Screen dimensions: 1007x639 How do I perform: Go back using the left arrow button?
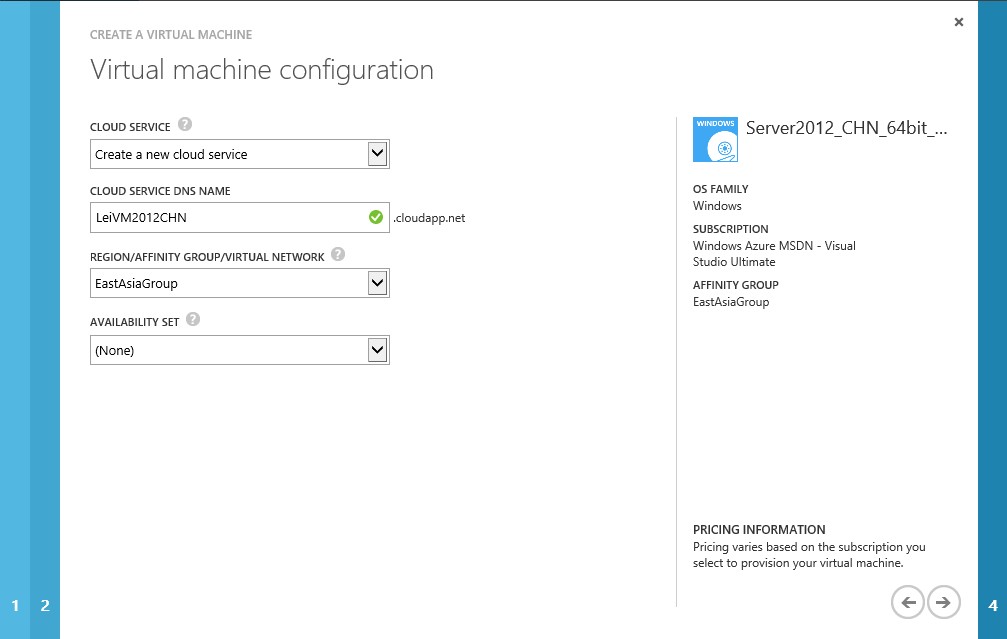coord(907,602)
